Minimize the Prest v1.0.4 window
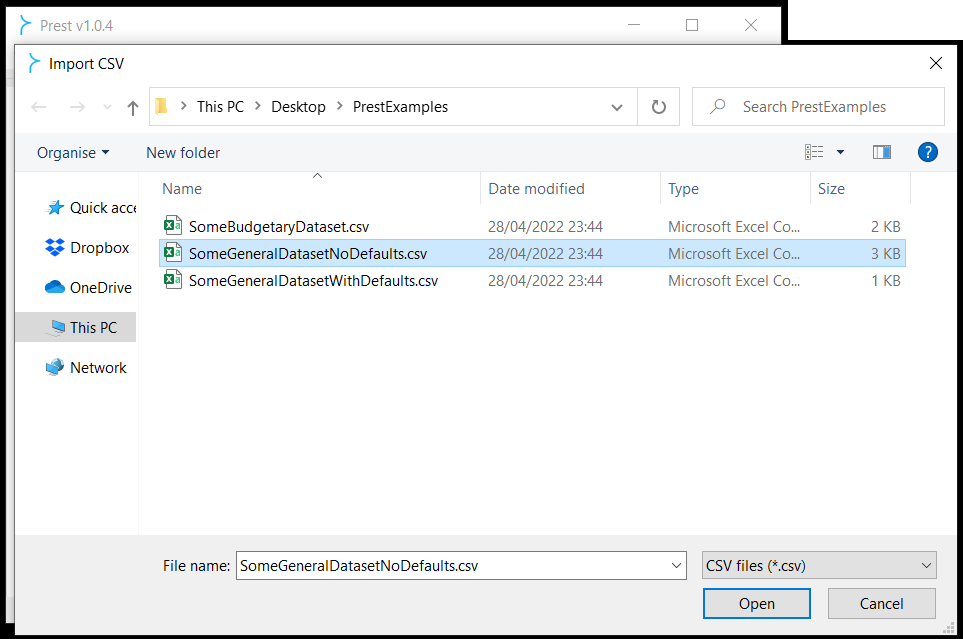Viewport: 963px width, 639px height. 634,25
